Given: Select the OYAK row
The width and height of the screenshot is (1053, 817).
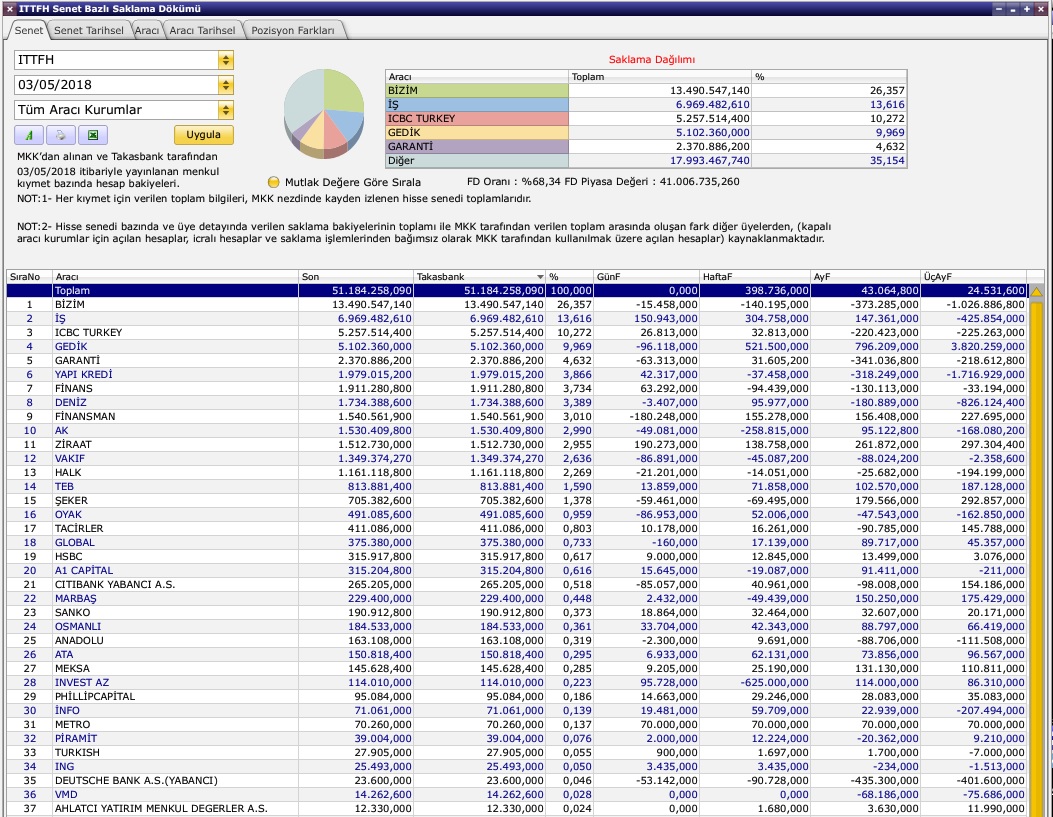Looking at the screenshot, I should 516,515.
